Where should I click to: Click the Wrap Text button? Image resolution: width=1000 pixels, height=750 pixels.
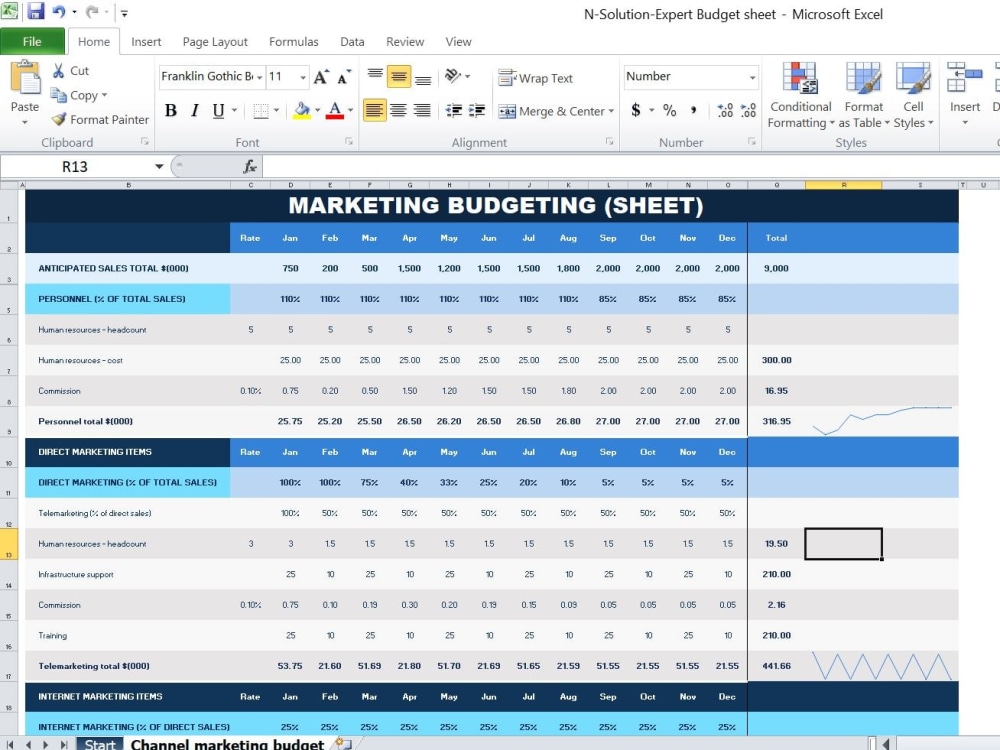pos(536,78)
